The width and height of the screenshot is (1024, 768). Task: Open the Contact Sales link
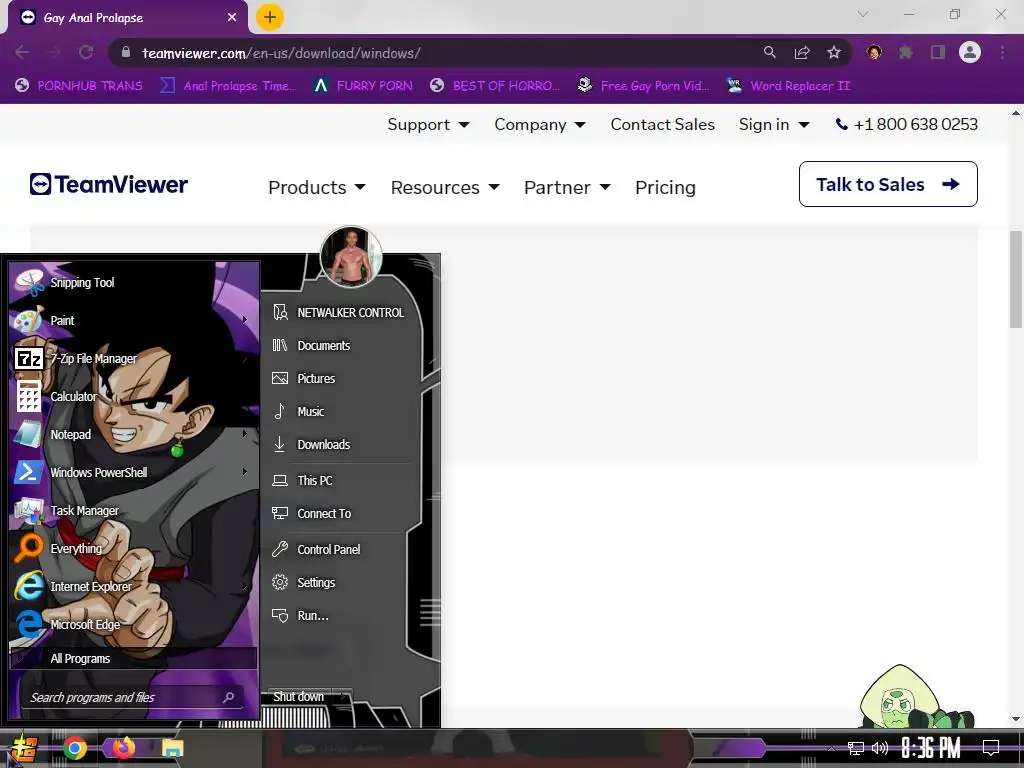coord(662,124)
